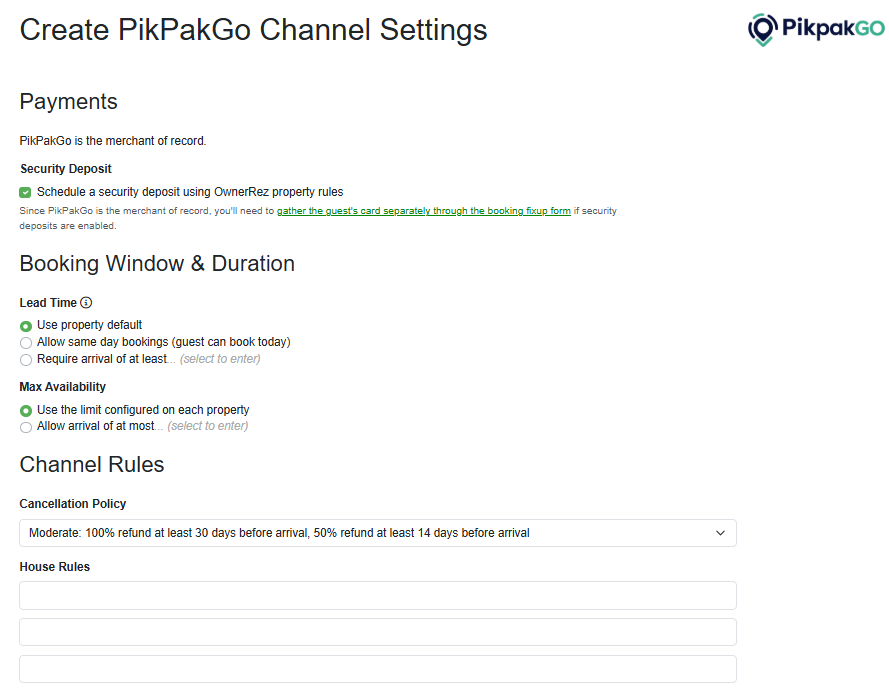Uncheck Schedule a security deposit checkbox
Screen dimensions: 889x690
click(25, 192)
